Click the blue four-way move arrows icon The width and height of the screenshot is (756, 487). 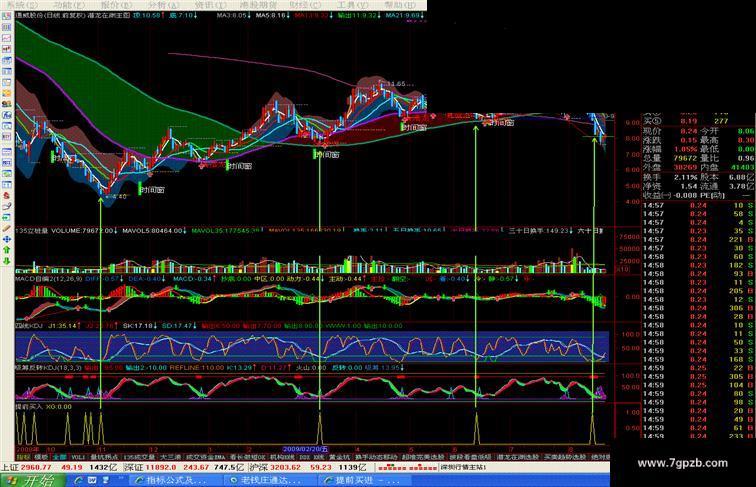(7, 239)
